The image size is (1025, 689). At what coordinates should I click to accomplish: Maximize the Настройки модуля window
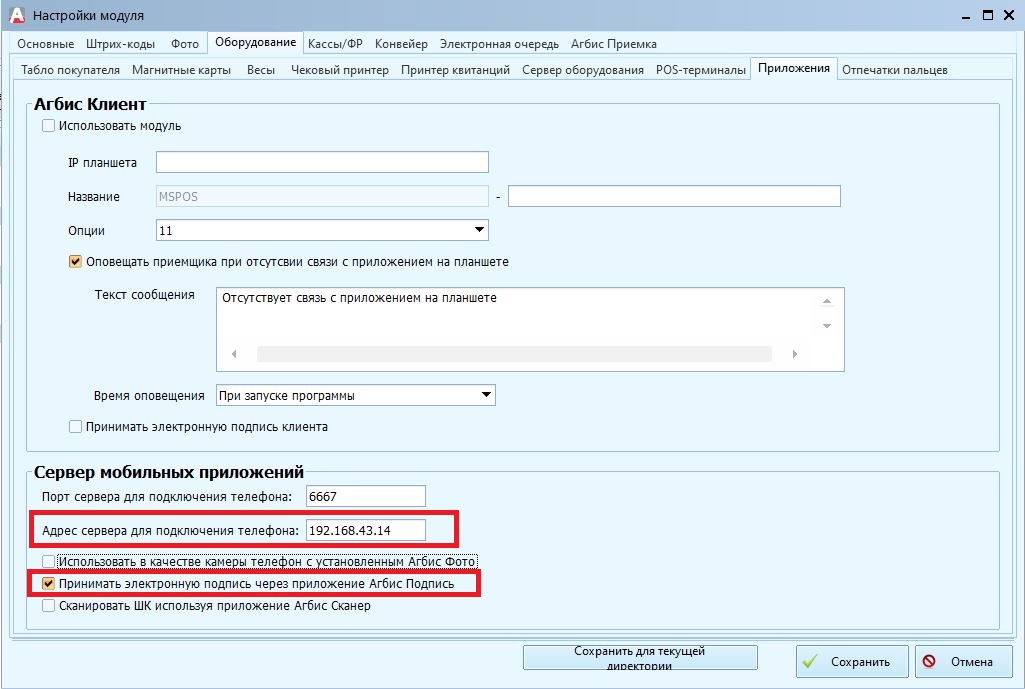coord(988,15)
